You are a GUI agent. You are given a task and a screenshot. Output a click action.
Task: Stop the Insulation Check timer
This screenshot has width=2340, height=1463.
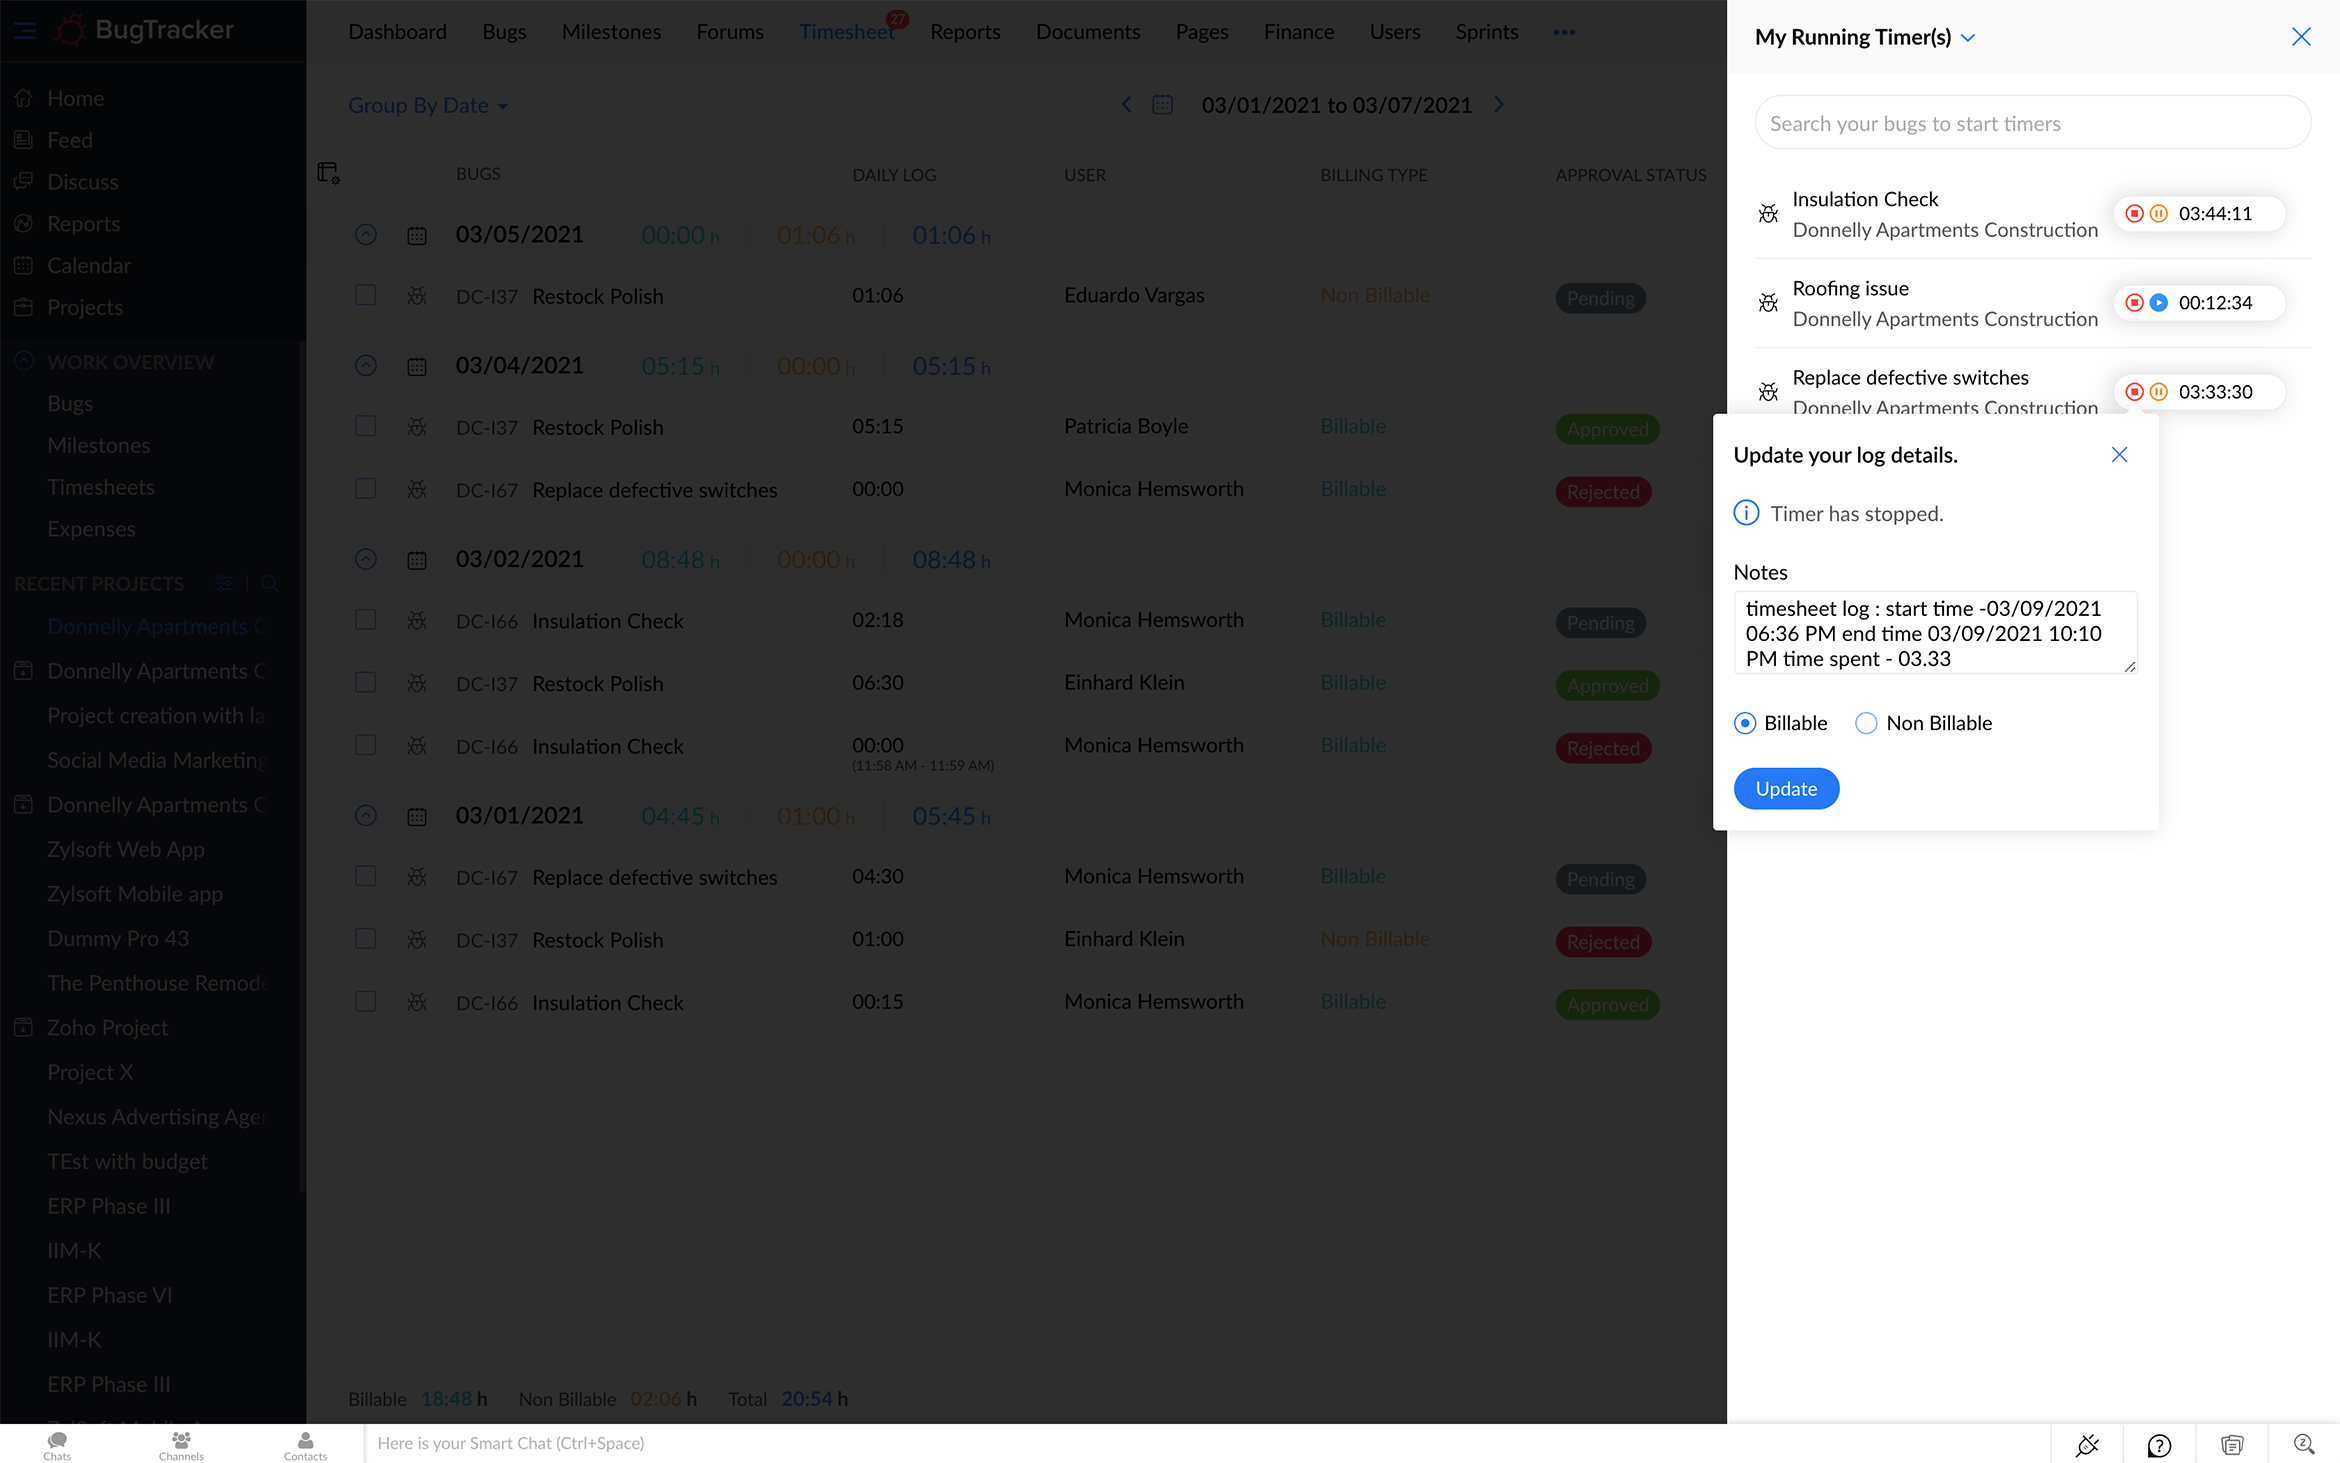(x=2134, y=213)
